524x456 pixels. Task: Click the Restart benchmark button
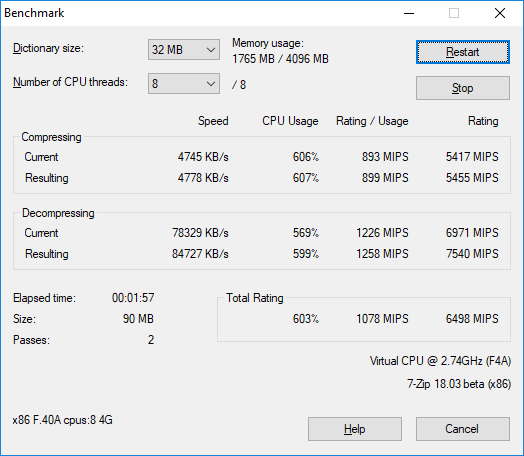(x=463, y=52)
